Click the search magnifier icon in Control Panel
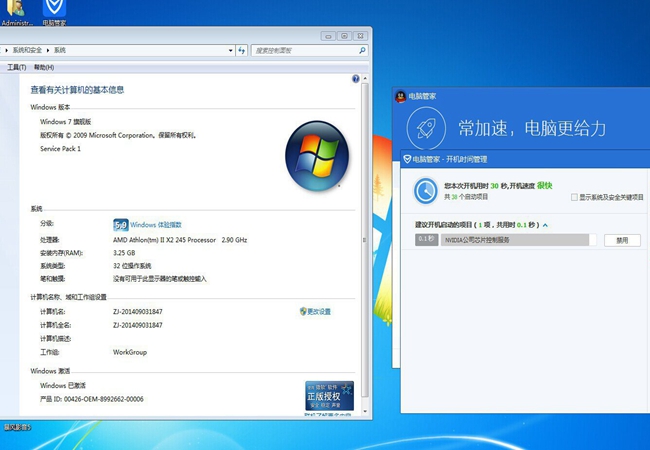This screenshot has width=650, height=450. pos(362,50)
